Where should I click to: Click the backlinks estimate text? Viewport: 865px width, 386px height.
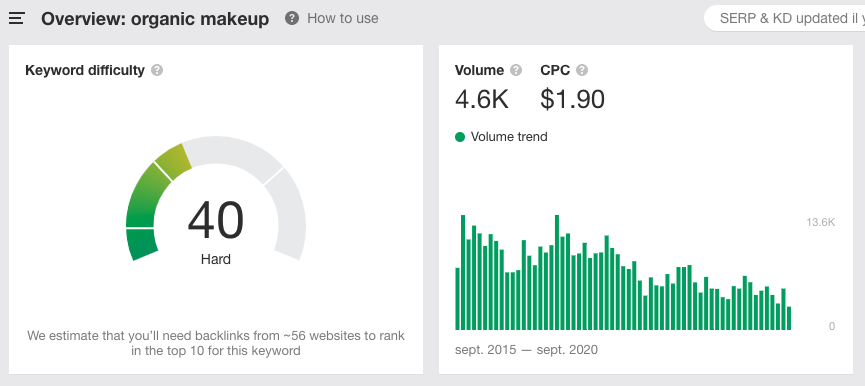click(216, 342)
